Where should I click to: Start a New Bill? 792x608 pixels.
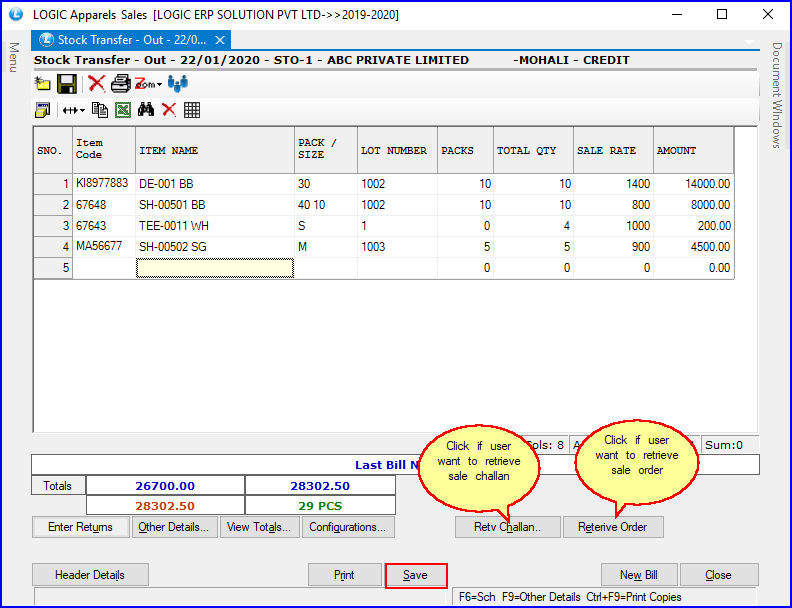639,575
